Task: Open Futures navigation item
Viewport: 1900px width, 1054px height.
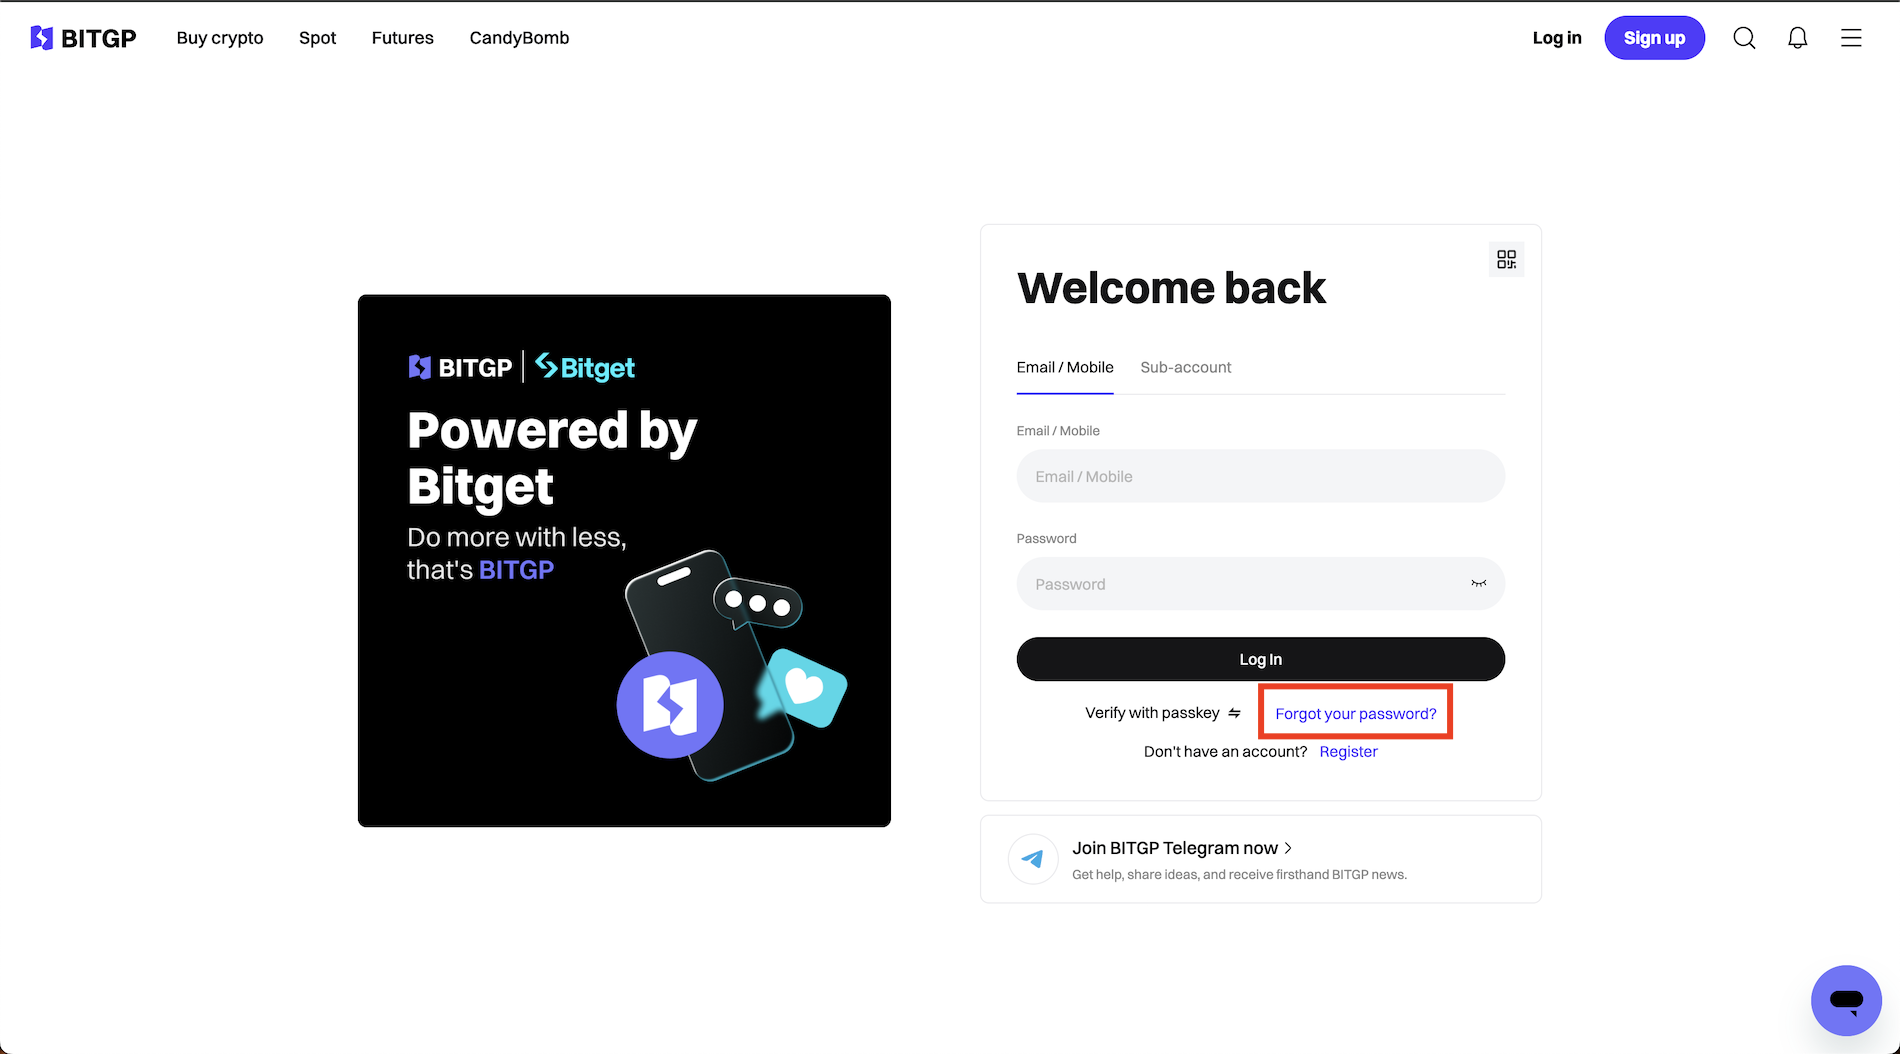Action: 403,38
